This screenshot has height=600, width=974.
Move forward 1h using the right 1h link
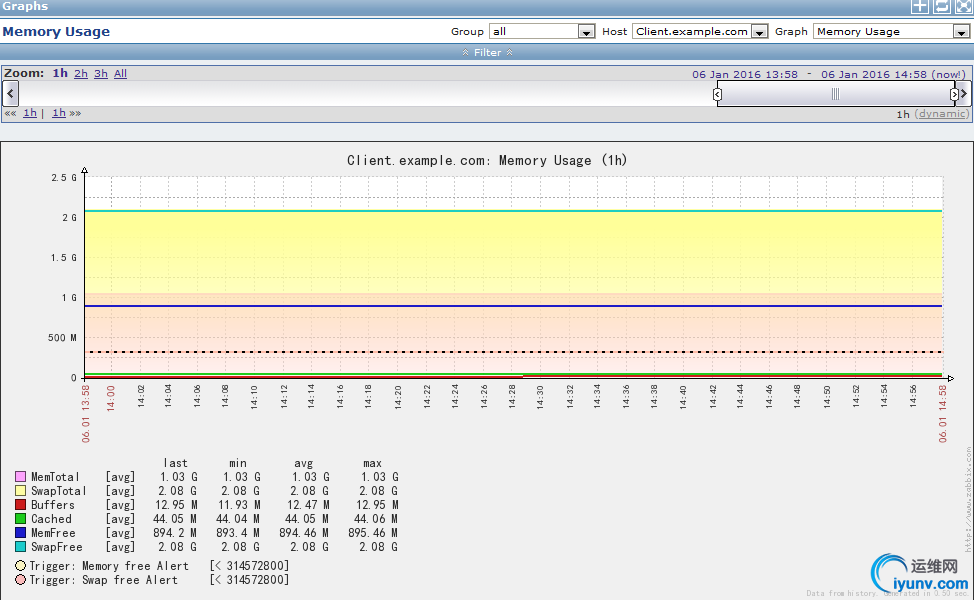59,113
